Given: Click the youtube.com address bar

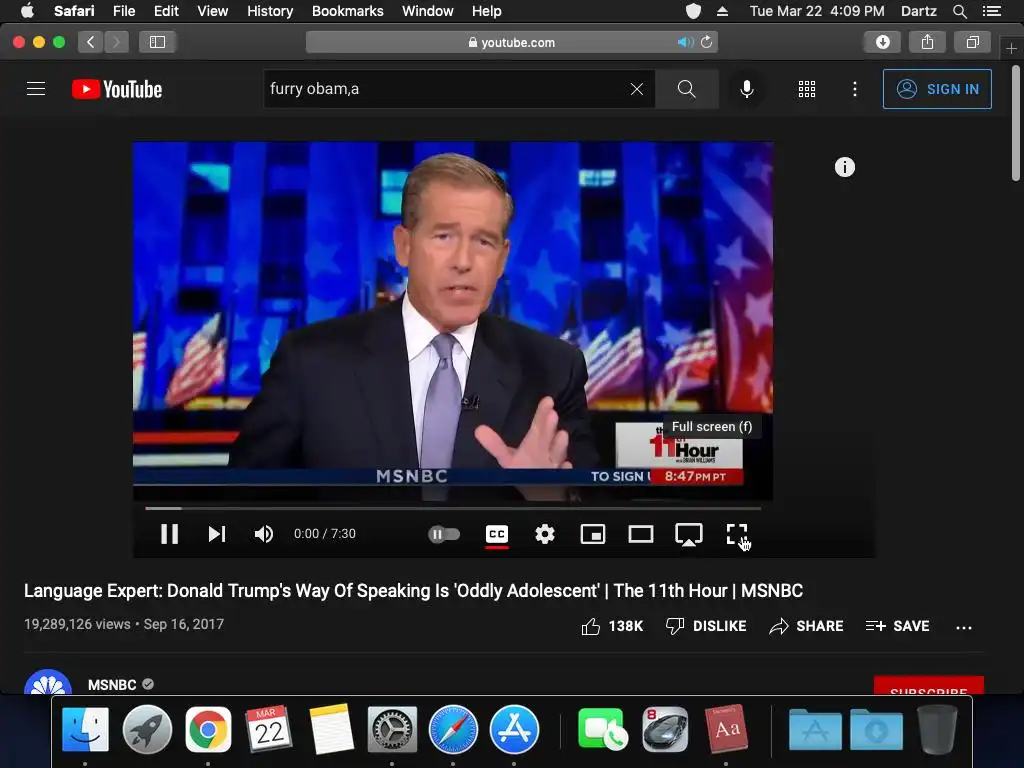Looking at the screenshot, I should click(511, 42).
